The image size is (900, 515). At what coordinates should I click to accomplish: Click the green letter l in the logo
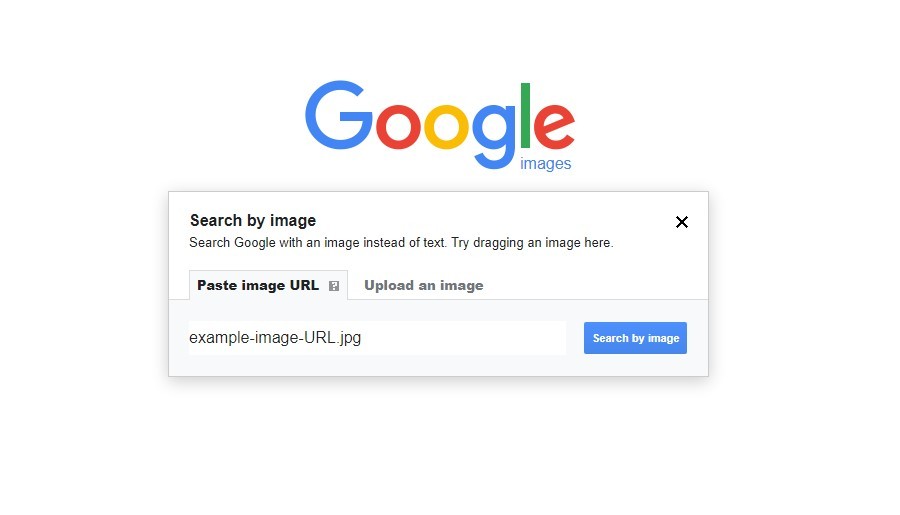click(524, 112)
